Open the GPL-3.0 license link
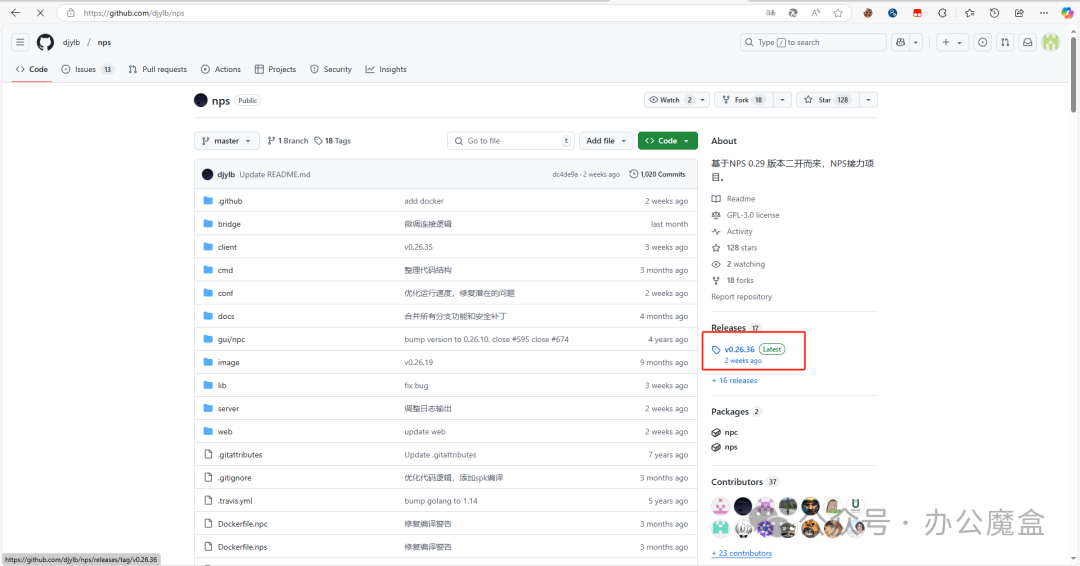 [753, 215]
